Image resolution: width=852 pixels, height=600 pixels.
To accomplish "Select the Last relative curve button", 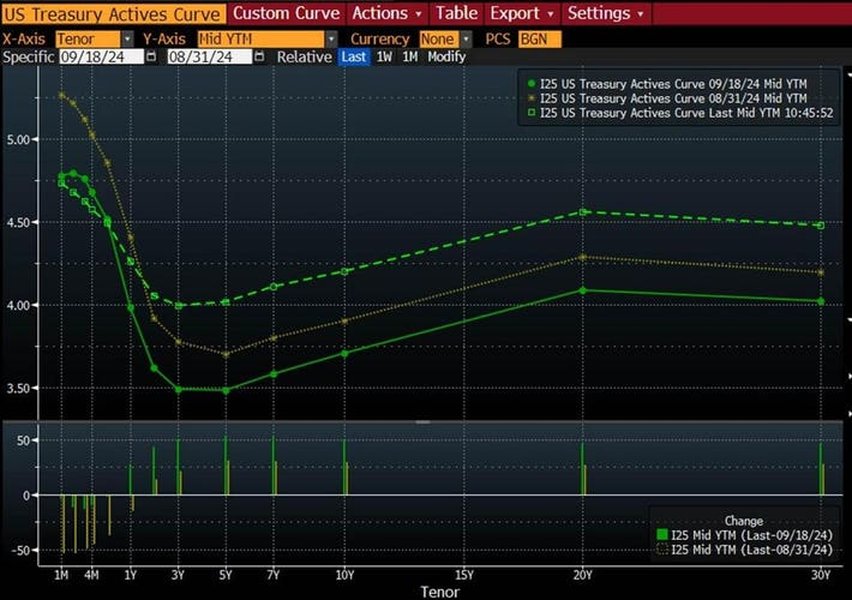I will [354, 57].
